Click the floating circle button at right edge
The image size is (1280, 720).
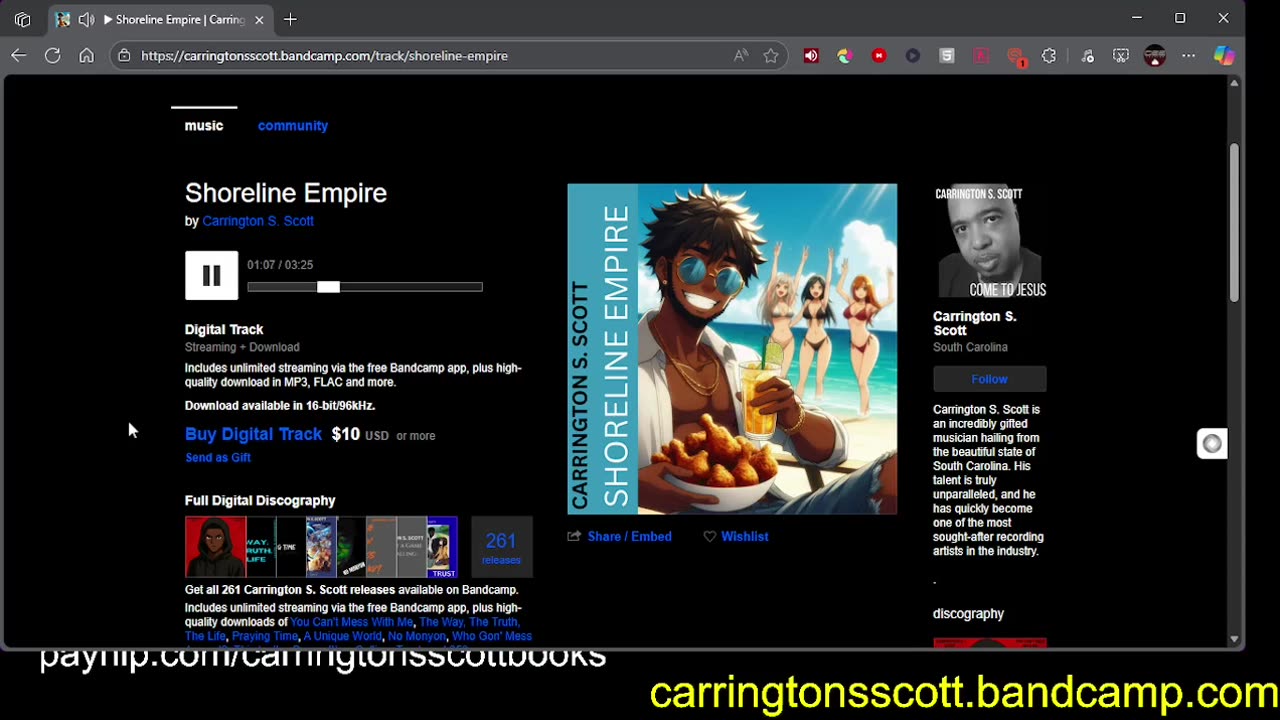(1212, 443)
